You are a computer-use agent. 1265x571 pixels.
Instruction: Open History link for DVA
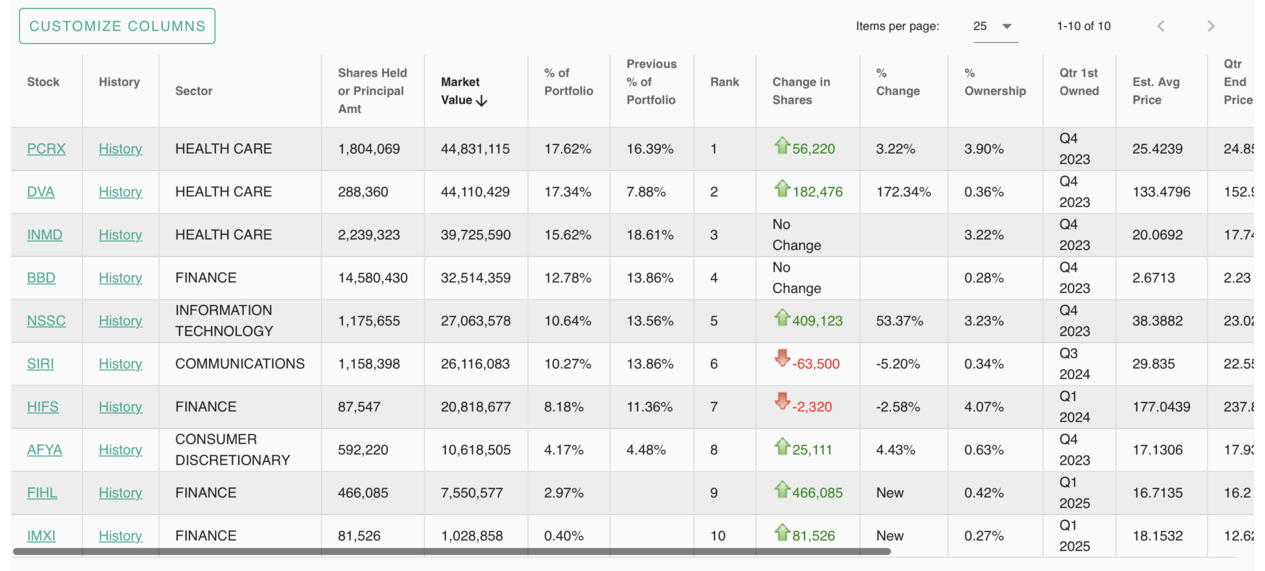(x=120, y=192)
